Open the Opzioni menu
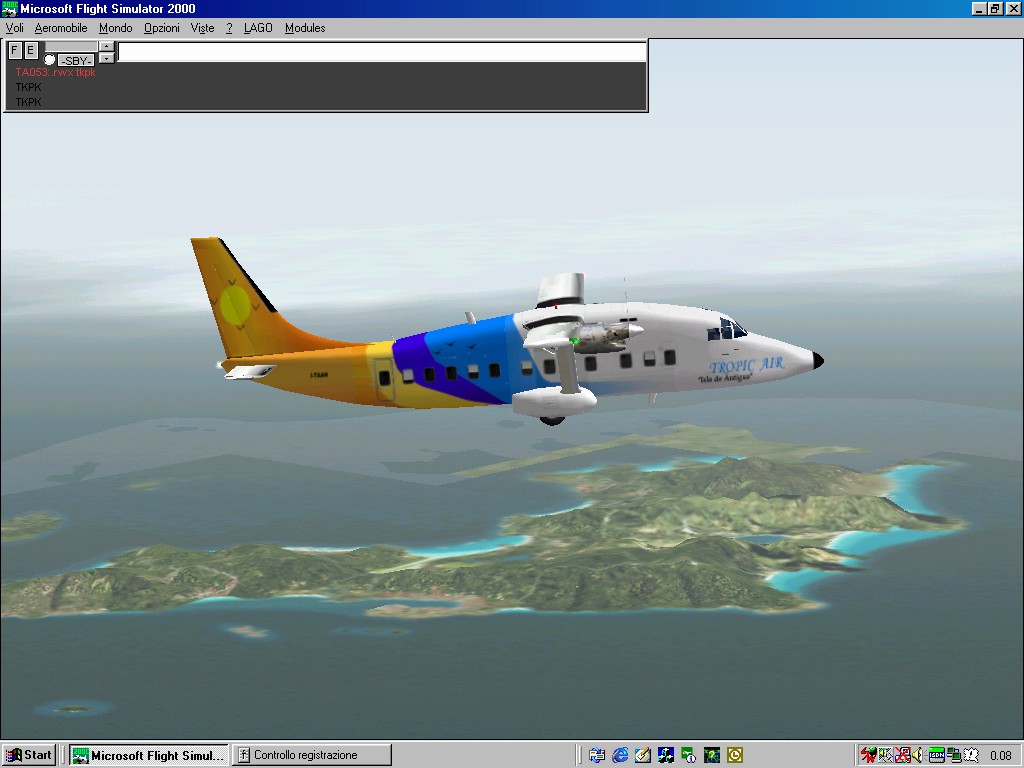 pos(162,28)
